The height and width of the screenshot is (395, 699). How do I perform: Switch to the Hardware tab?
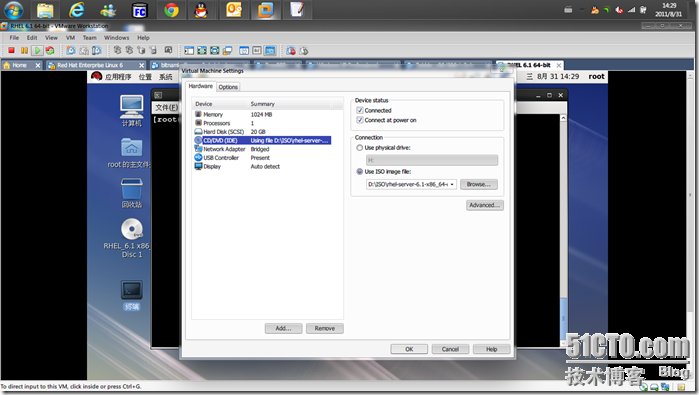click(201, 86)
